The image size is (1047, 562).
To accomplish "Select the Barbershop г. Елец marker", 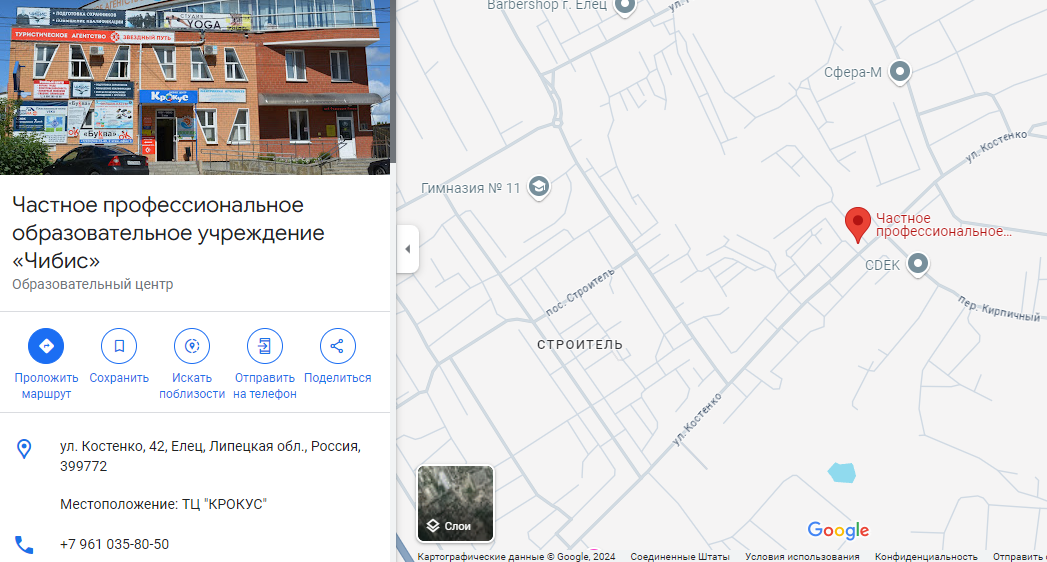I will [x=624, y=6].
